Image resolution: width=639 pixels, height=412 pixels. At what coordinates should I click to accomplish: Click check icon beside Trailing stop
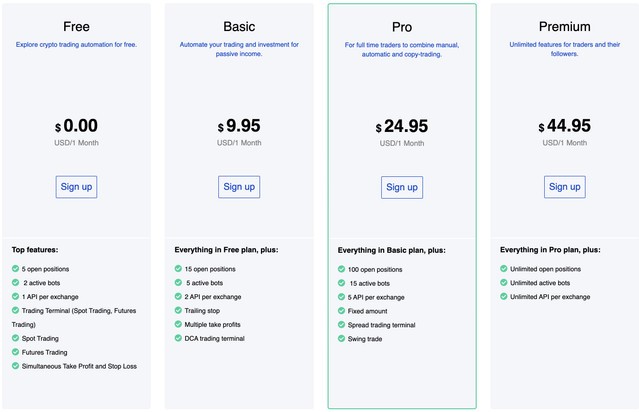pyautogui.click(x=178, y=311)
